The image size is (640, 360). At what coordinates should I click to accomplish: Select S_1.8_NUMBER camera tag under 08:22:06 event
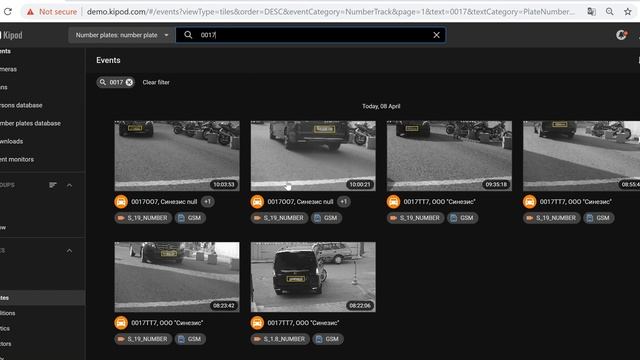pos(280,339)
